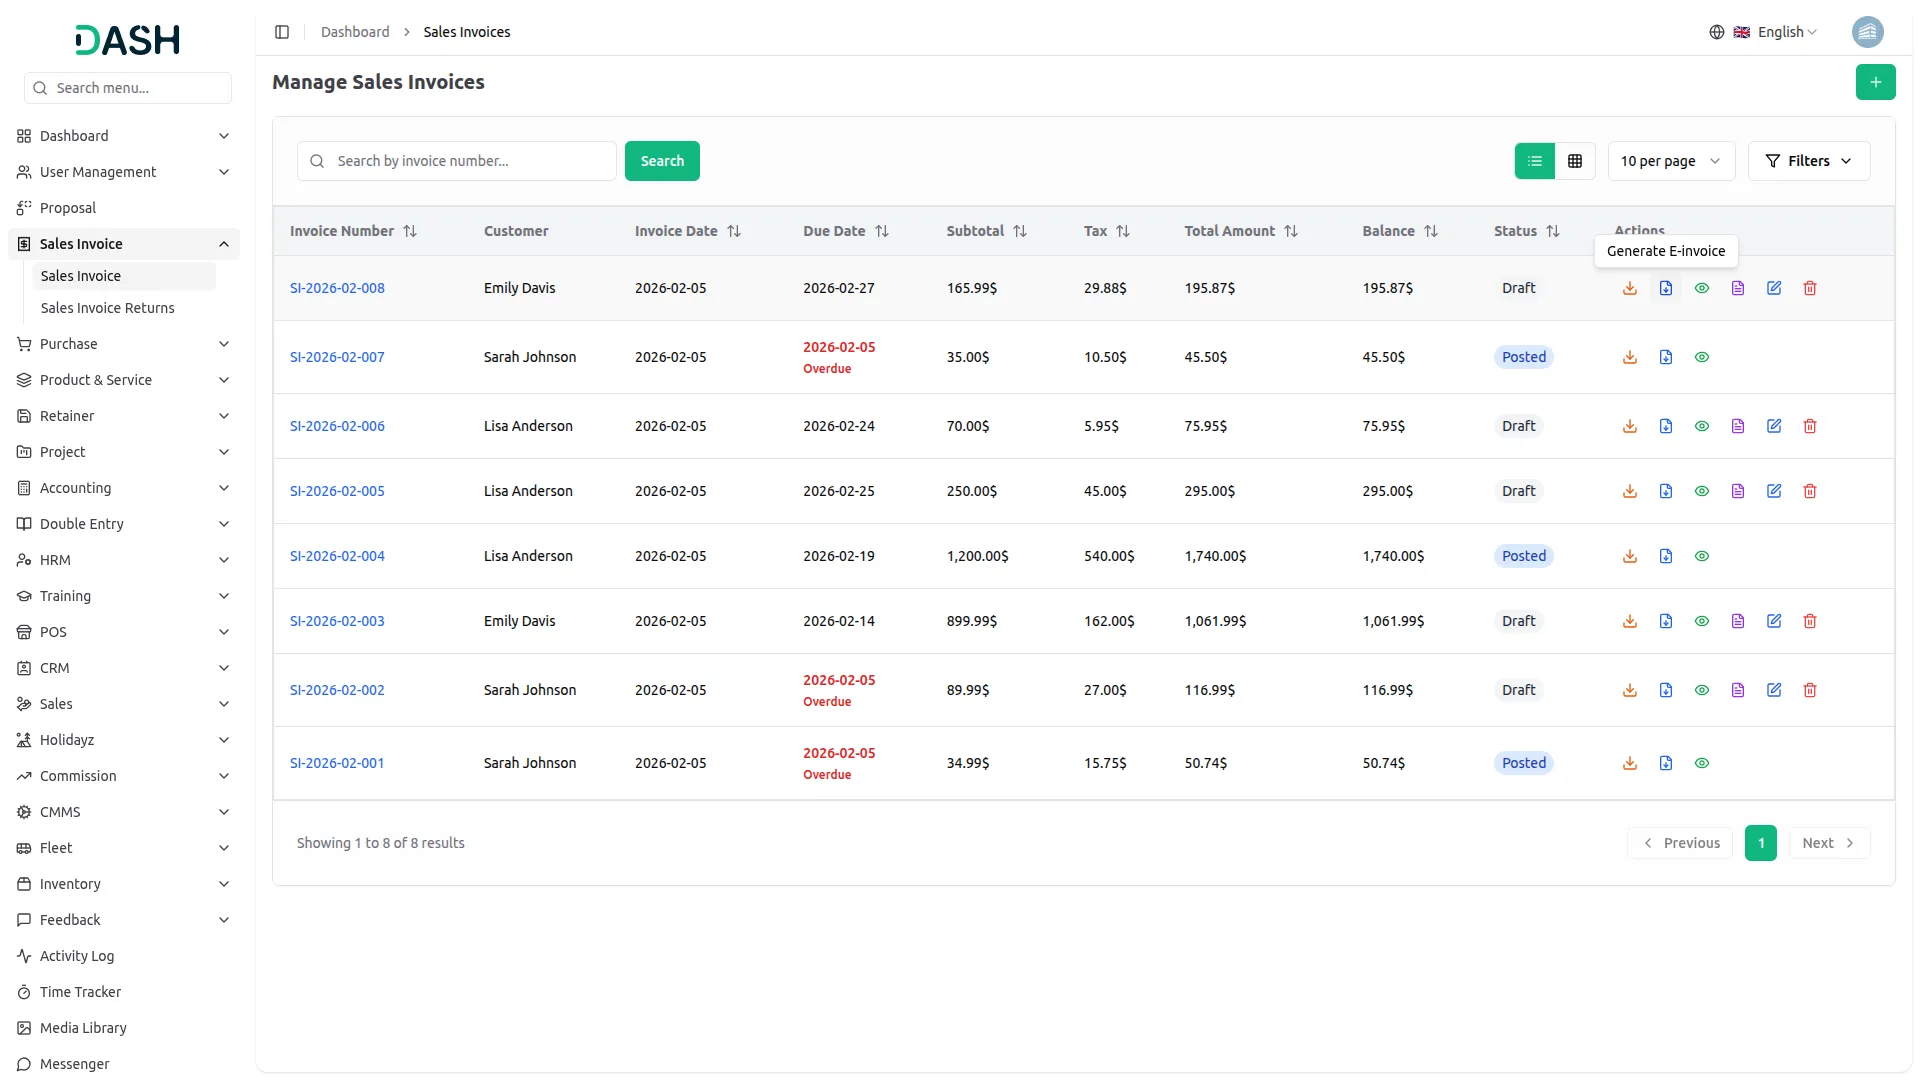The height and width of the screenshot is (1080, 1920).
Task: Open invoice SI-2026-02-007 link
Action: click(336, 356)
